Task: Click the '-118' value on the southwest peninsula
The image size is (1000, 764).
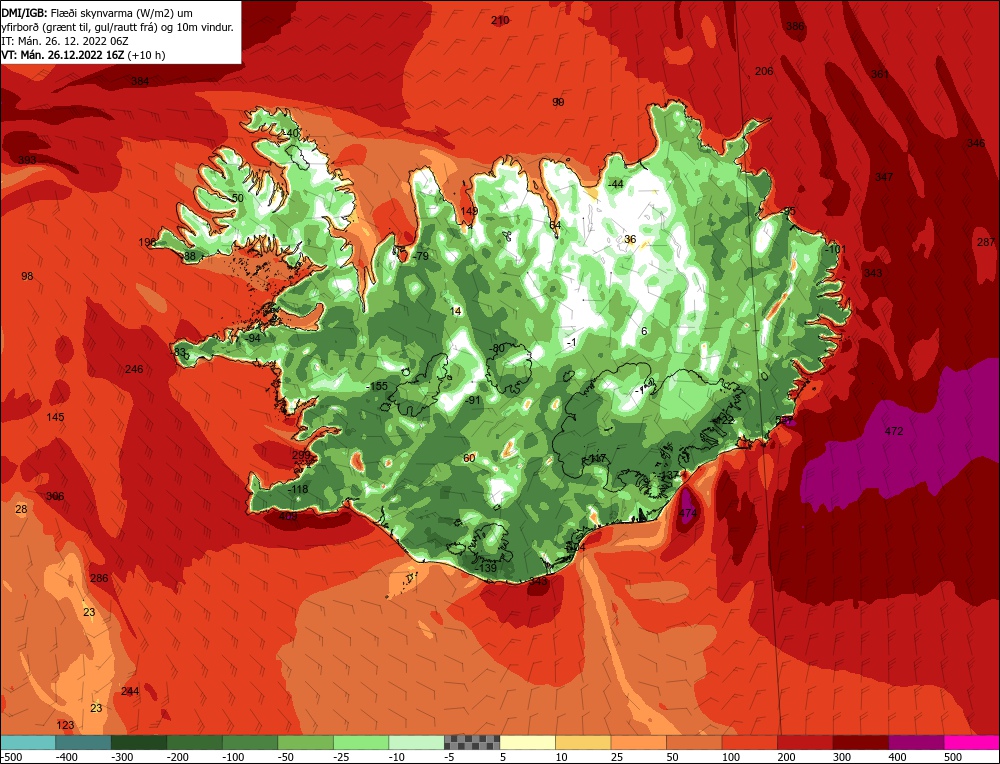Action: pos(298,489)
